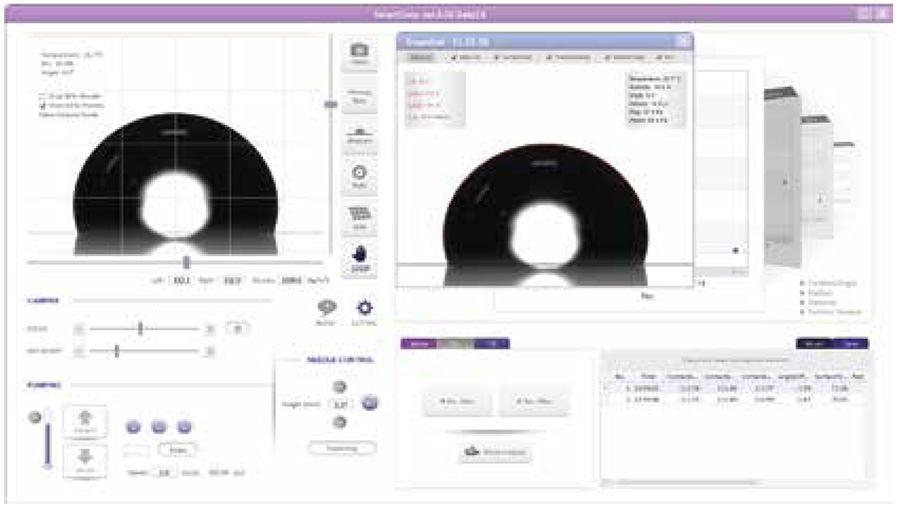Click vertical slider handle right of live image
900x511 pixels.
[331, 104]
